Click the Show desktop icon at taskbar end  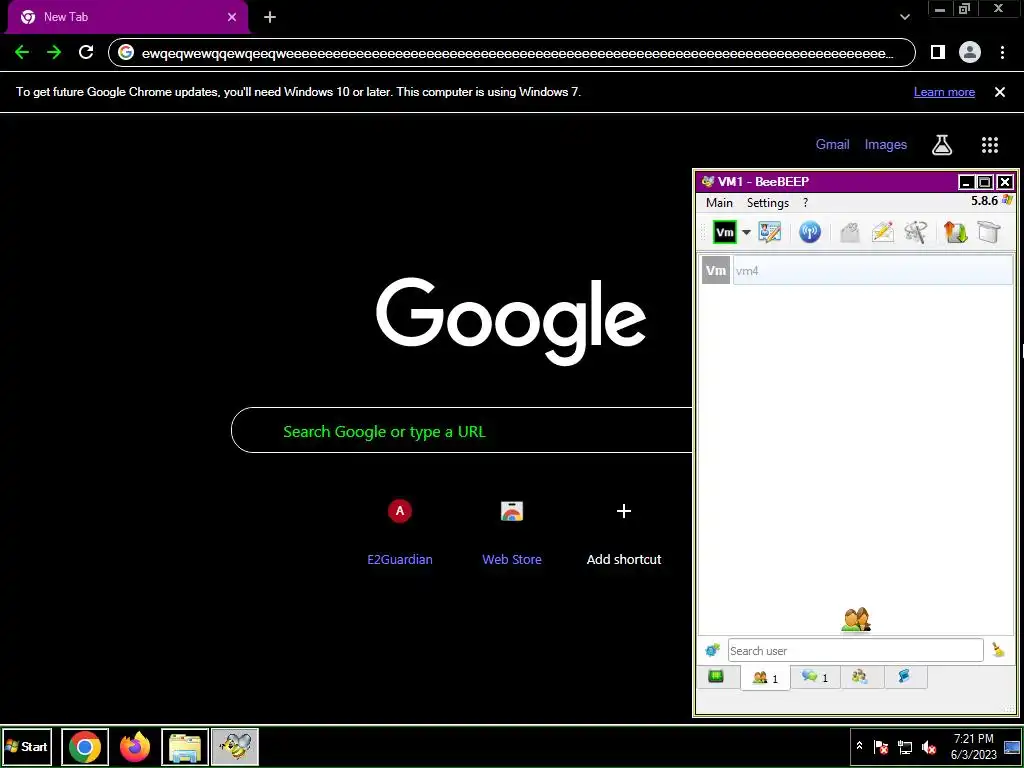click(x=1012, y=746)
